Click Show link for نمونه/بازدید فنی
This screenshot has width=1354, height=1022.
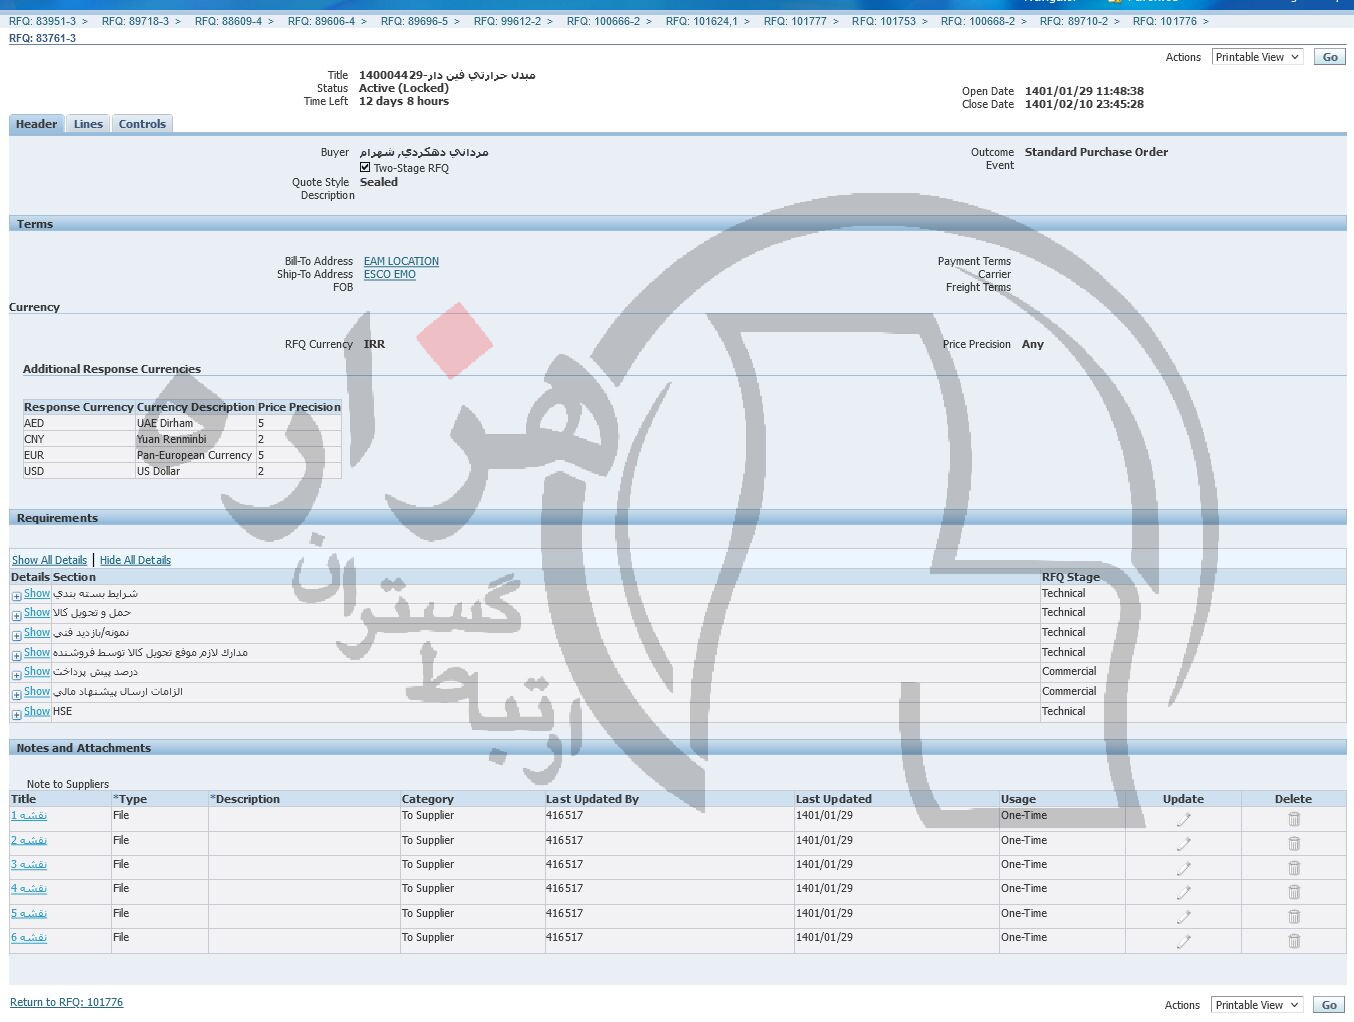[37, 632]
